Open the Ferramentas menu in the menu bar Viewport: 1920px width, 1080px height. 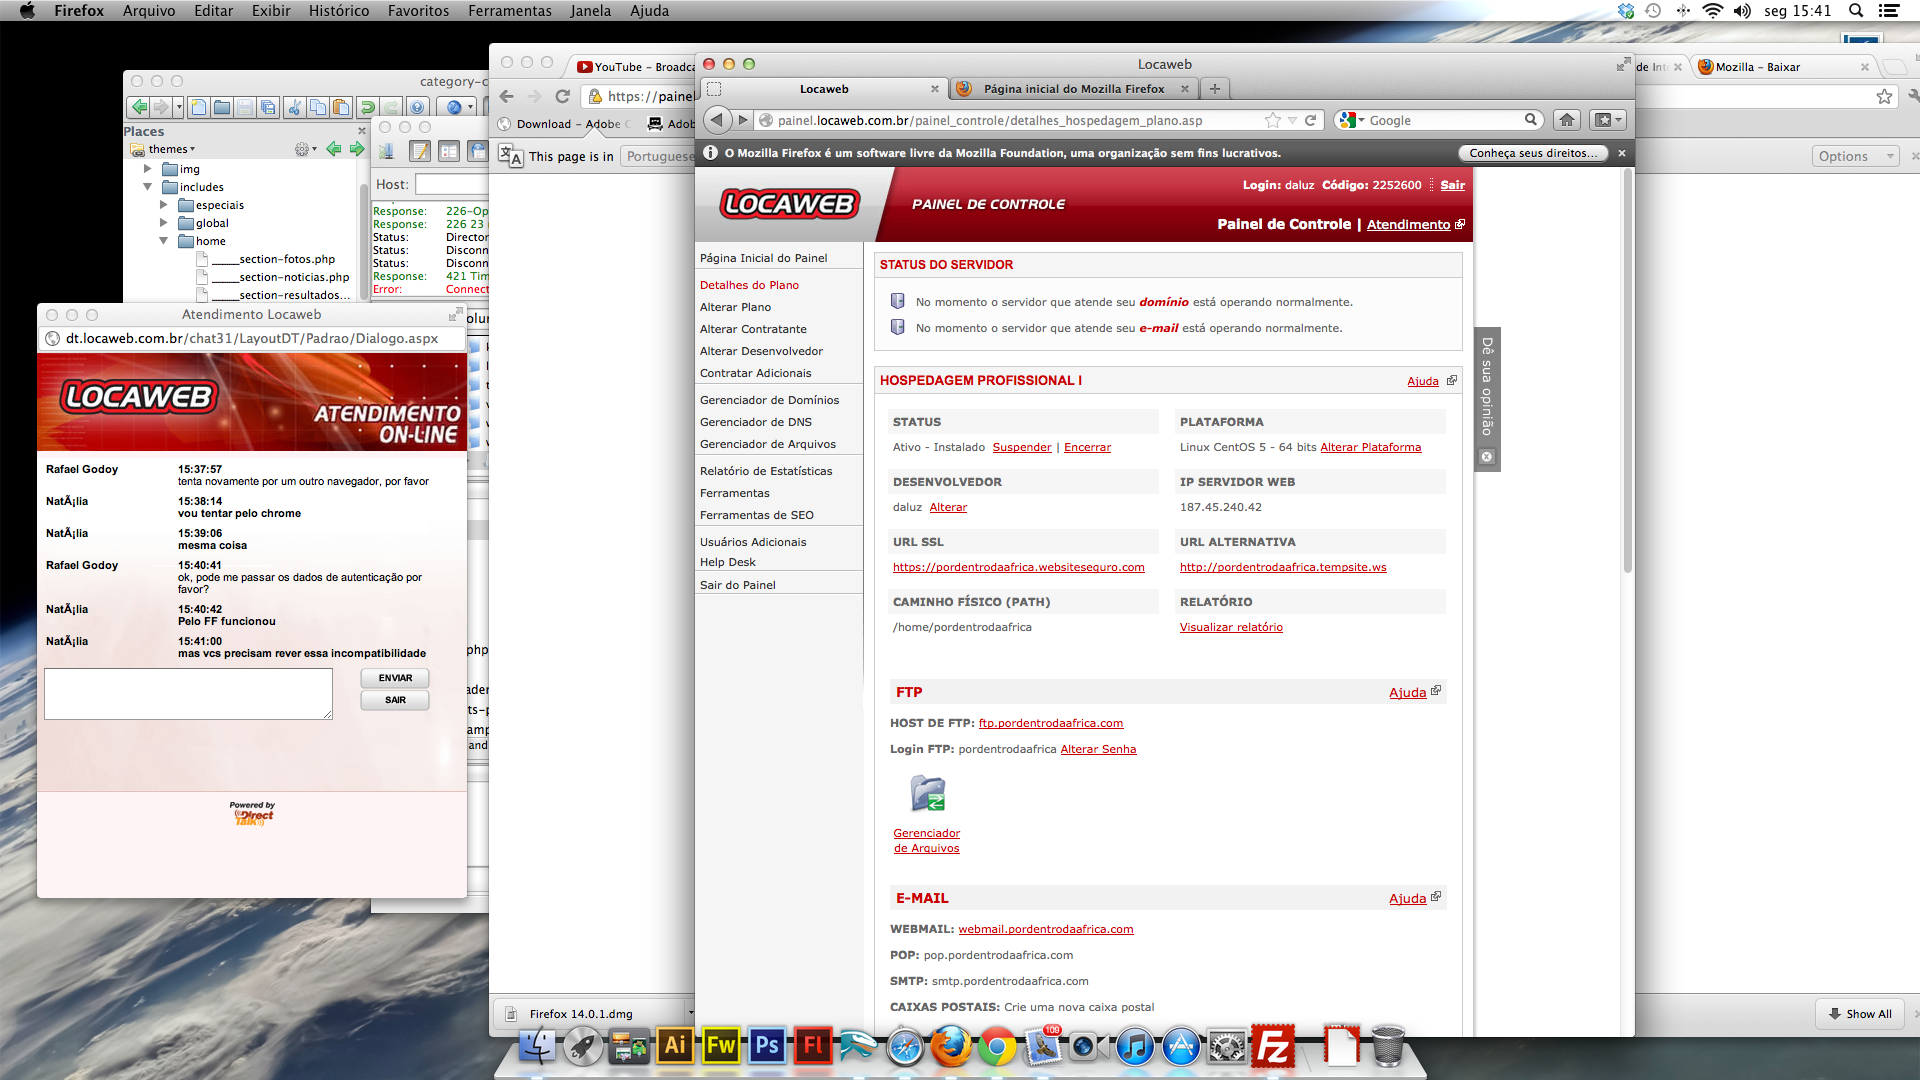[509, 11]
